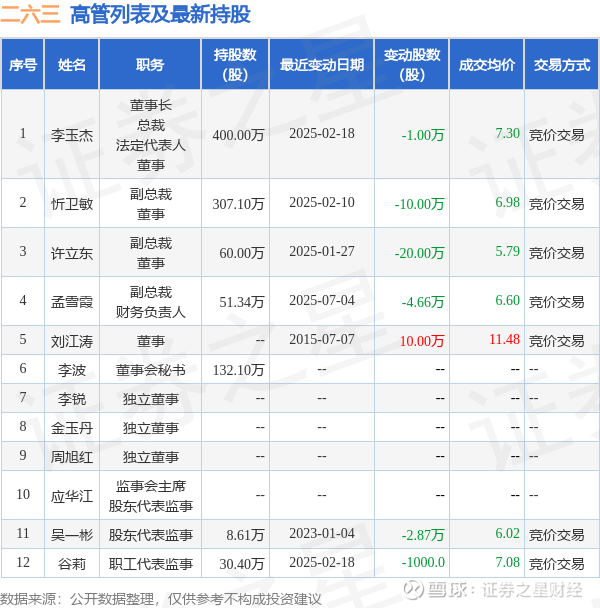Click the date 2015-07-07
Image resolution: width=600 pixels, height=608 pixels.
pos(322,339)
